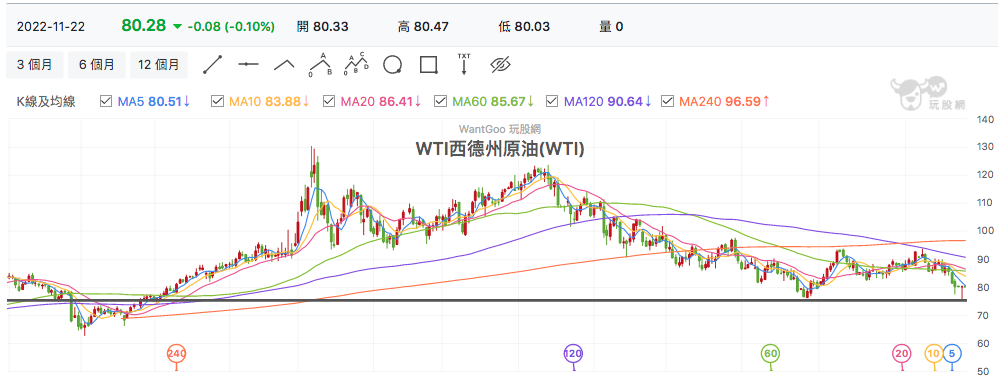
Task: Click the date 2022-11-22 text
Action: 51,27
